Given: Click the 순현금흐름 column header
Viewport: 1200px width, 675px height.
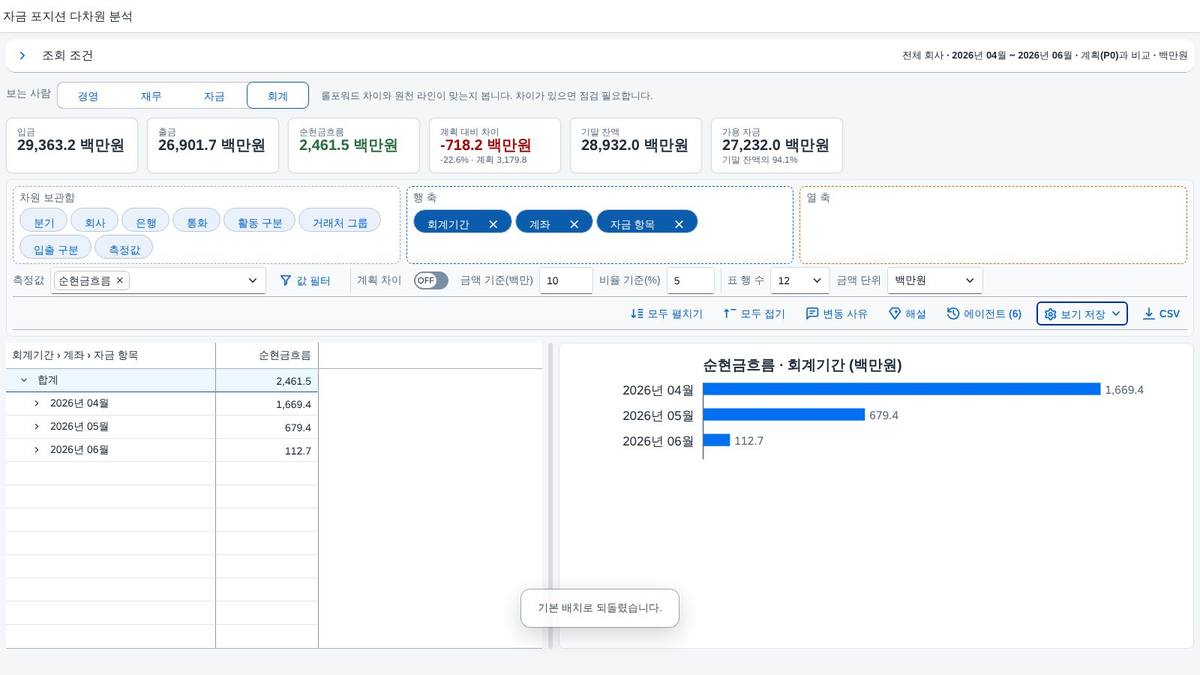Looking at the screenshot, I should (x=267, y=355).
